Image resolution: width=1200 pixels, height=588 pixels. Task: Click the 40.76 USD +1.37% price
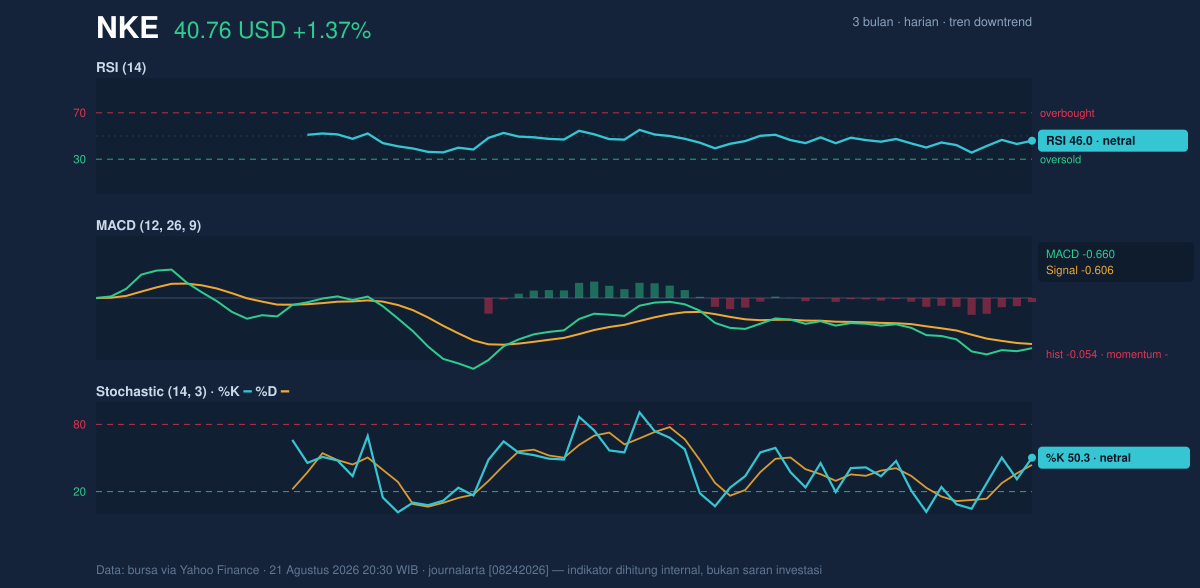click(x=272, y=31)
